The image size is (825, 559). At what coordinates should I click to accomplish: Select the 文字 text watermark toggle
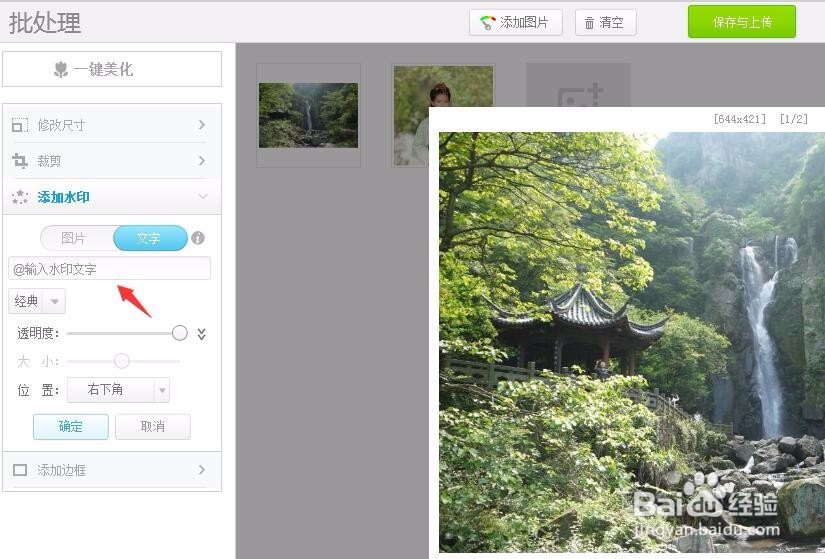[x=150, y=238]
